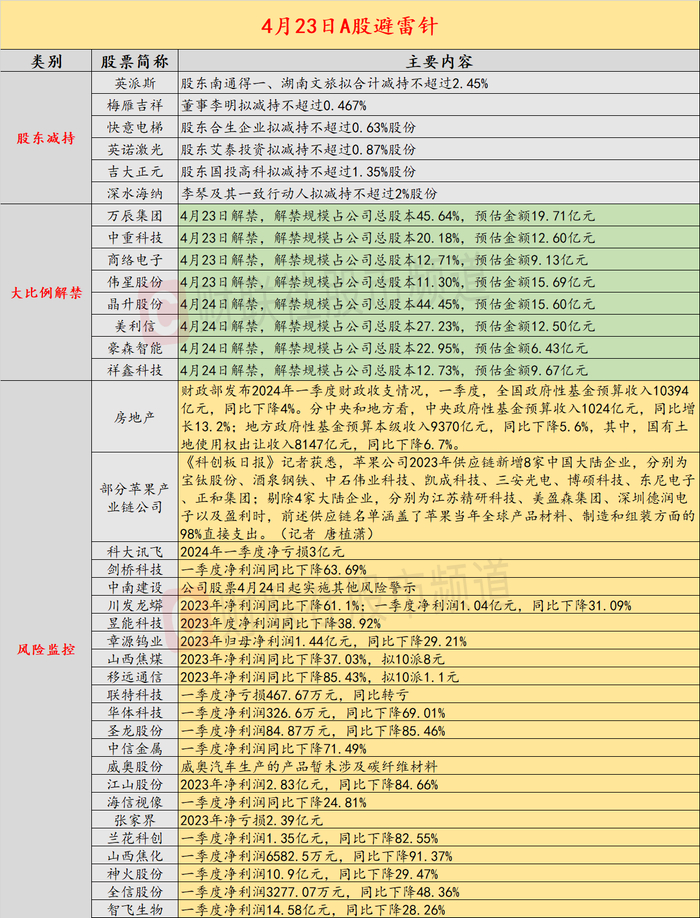The height and width of the screenshot is (918, 700).
Task: Select stock name '深水海纳'
Action: pos(135,194)
